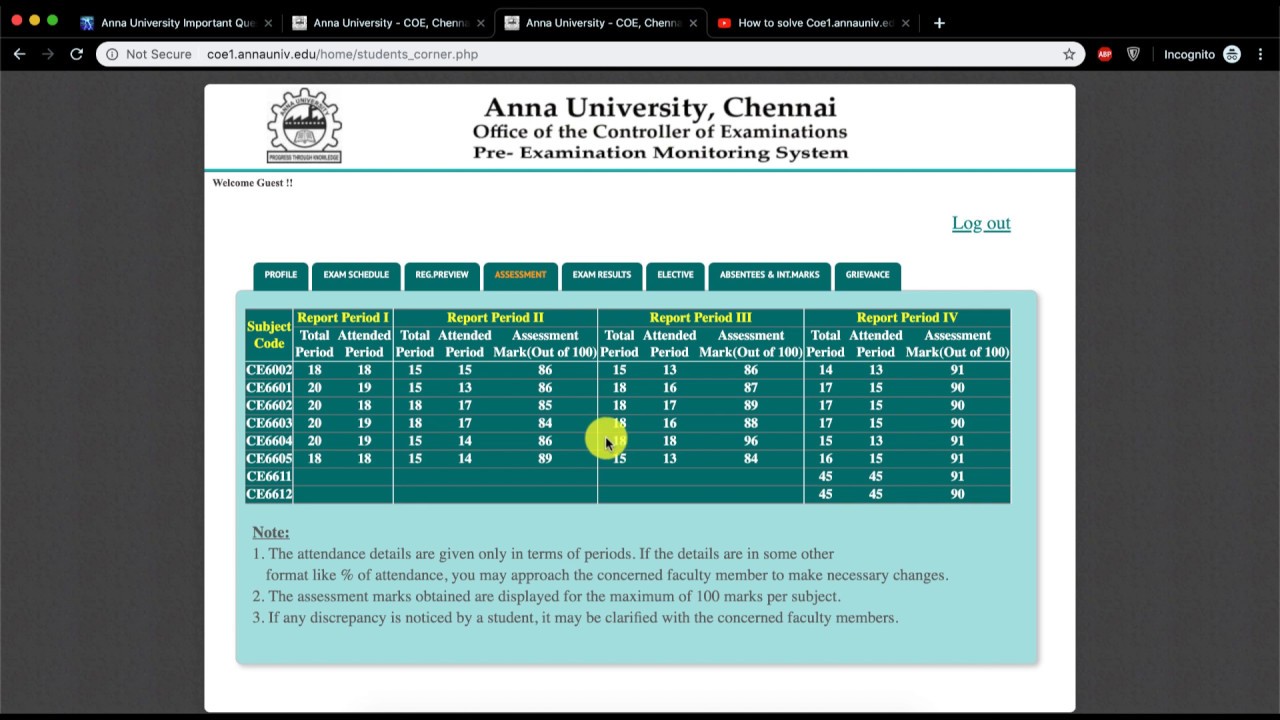Click subject code CE6602

[x=269, y=406]
